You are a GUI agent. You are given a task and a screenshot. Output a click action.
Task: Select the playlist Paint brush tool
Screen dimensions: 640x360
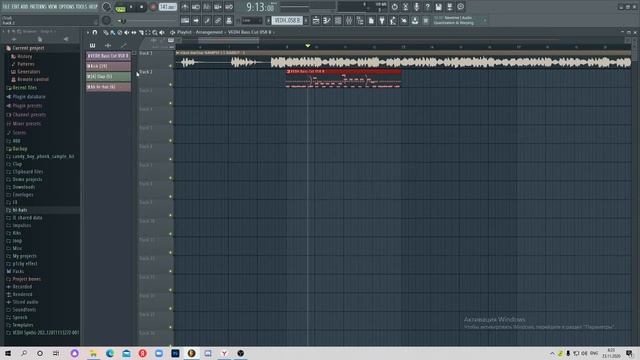[x=113, y=32]
